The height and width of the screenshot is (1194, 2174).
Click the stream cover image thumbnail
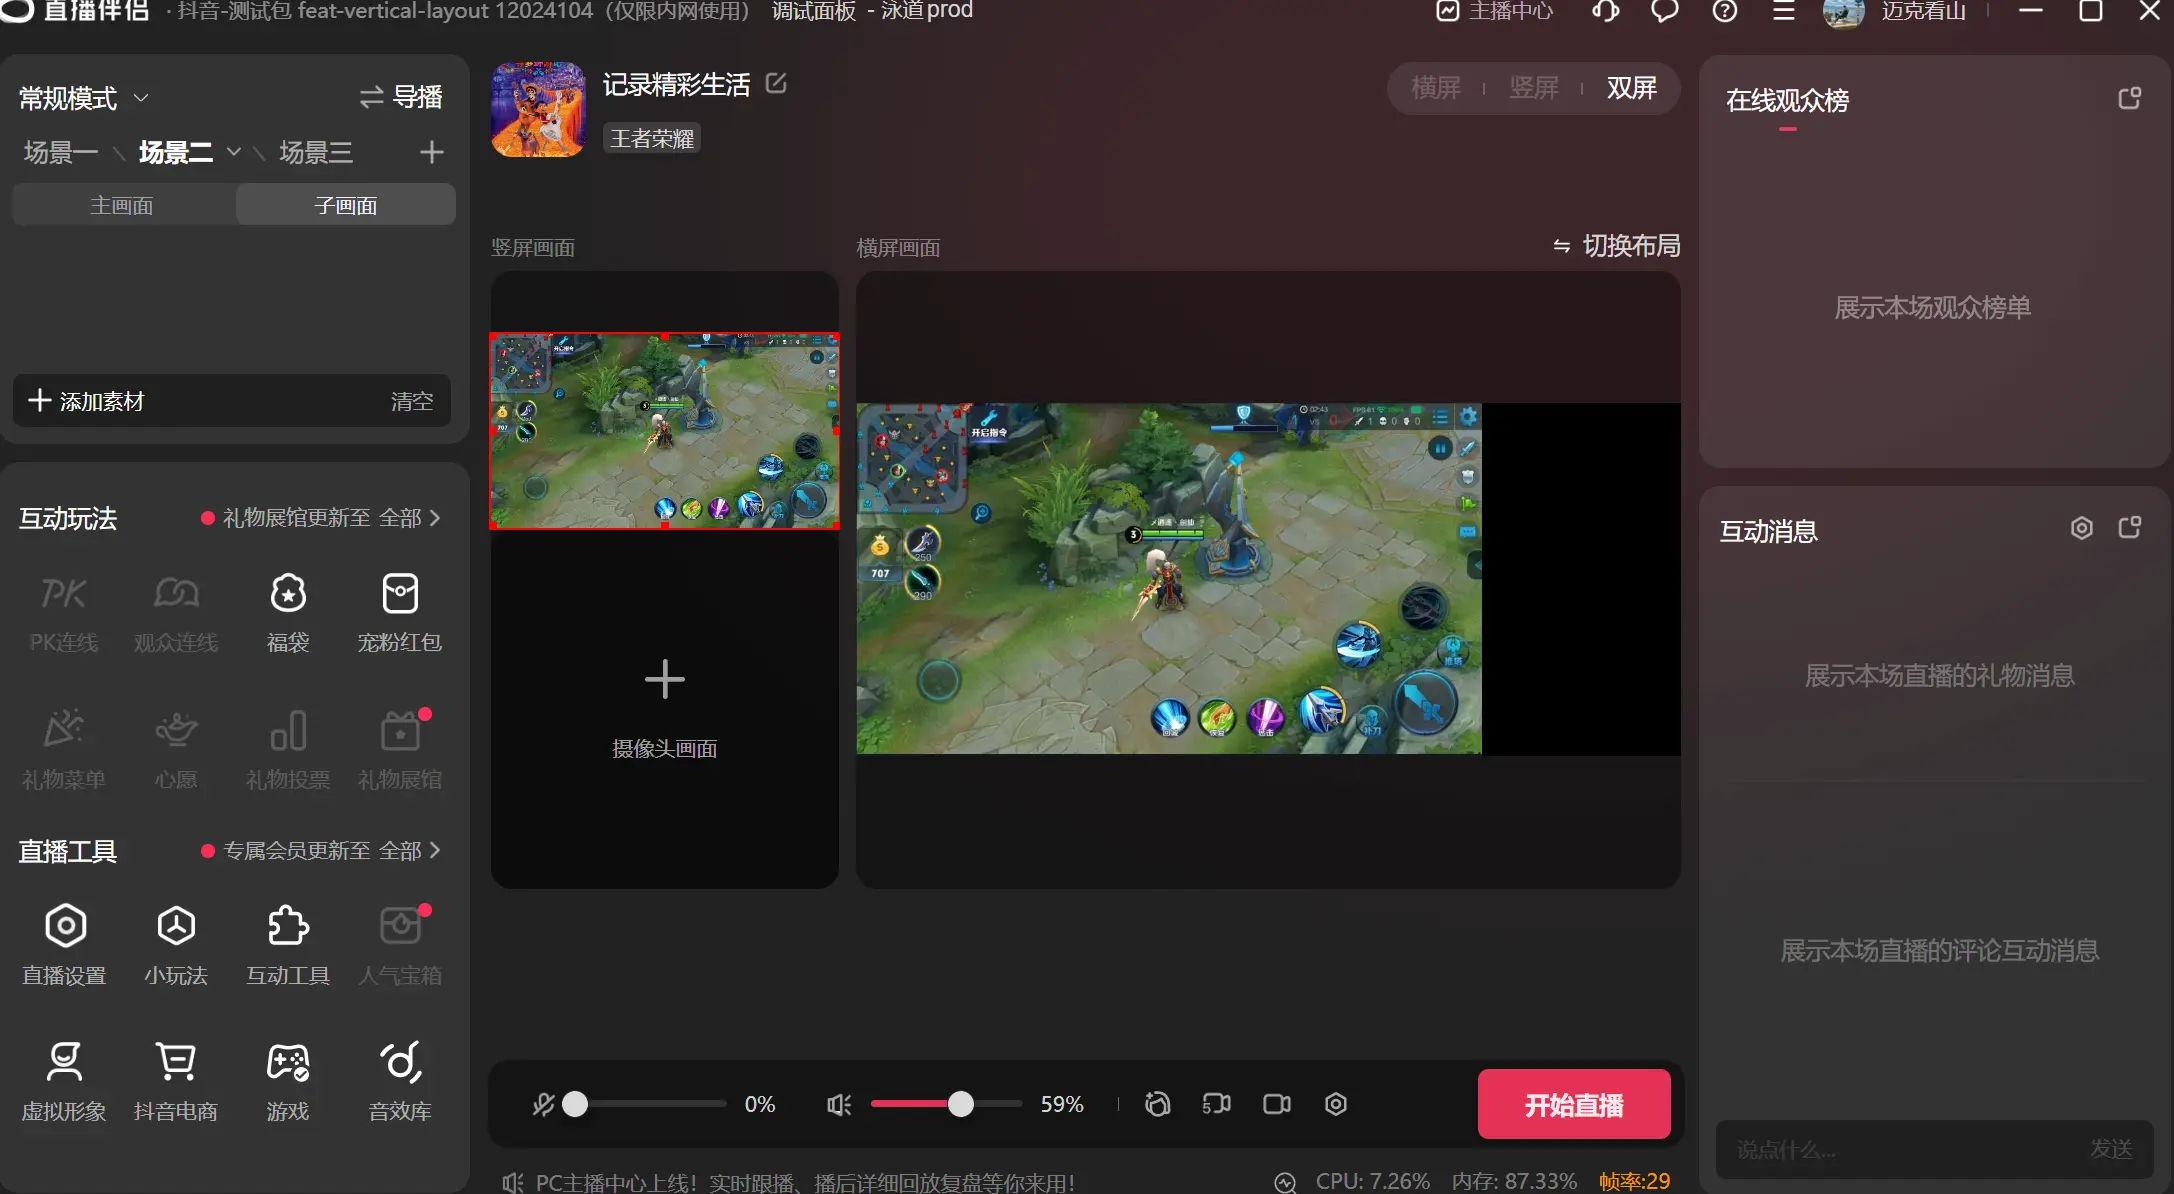click(538, 109)
